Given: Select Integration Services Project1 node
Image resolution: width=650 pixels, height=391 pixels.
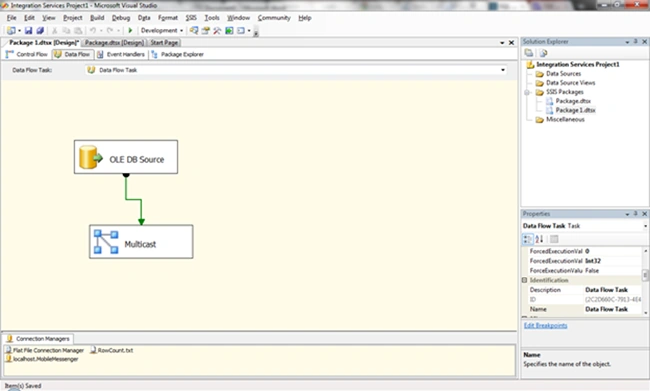Looking at the screenshot, I should point(577,65).
